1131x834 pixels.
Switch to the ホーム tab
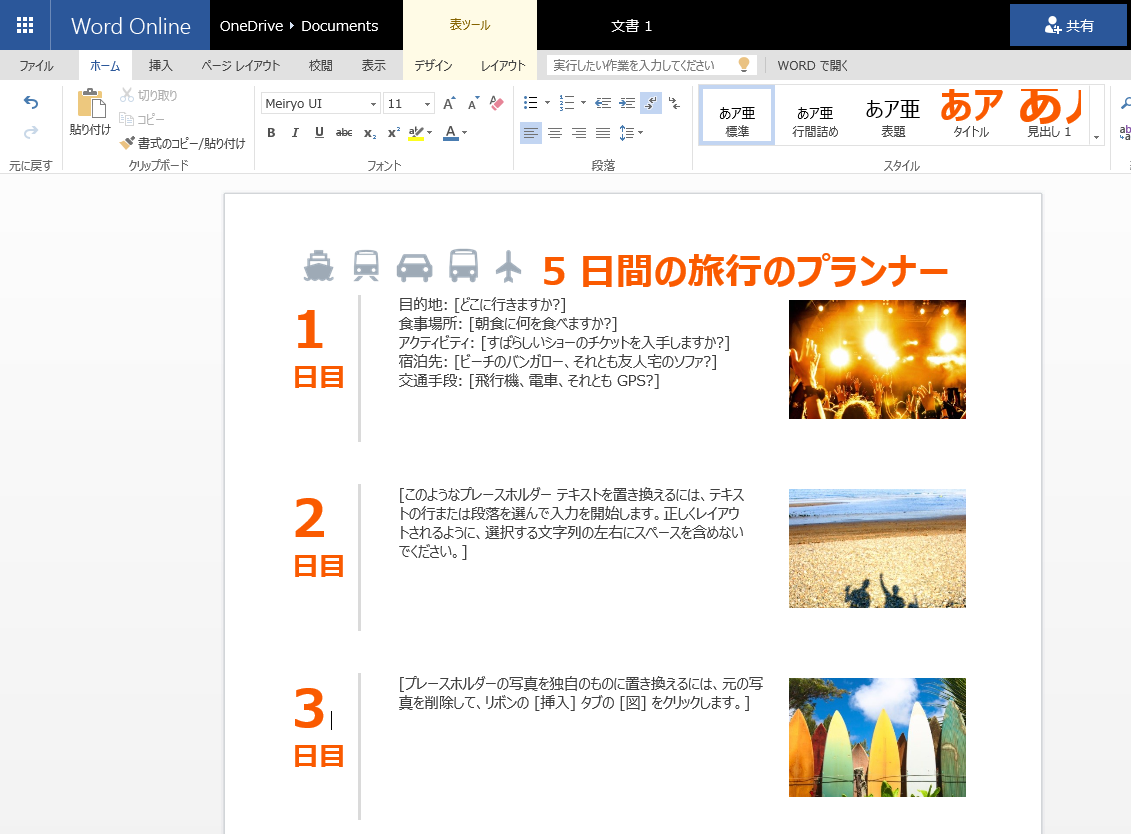tap(105, 66)
